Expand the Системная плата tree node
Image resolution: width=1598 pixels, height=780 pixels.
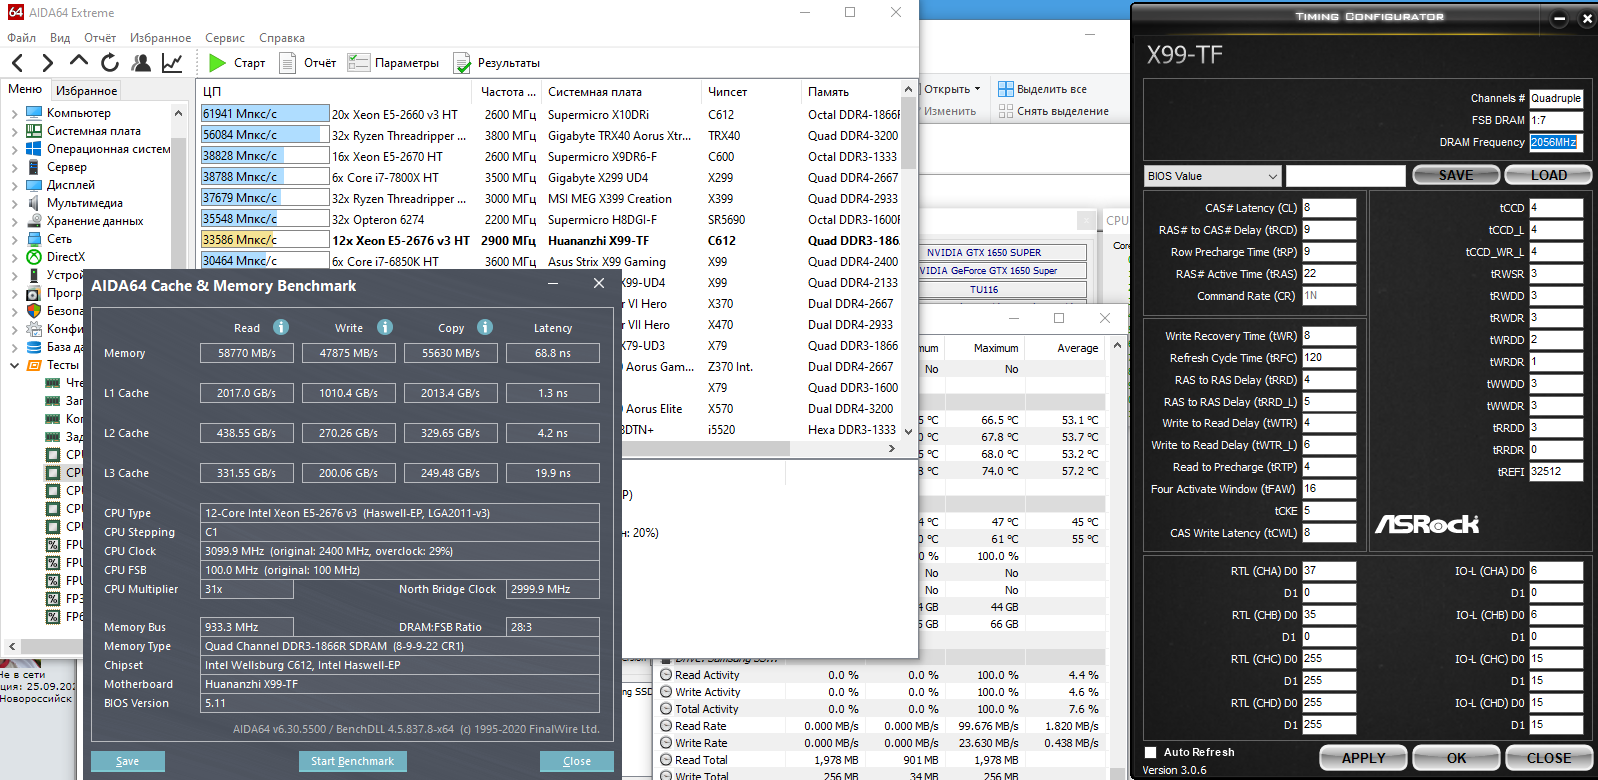point(14,131)
